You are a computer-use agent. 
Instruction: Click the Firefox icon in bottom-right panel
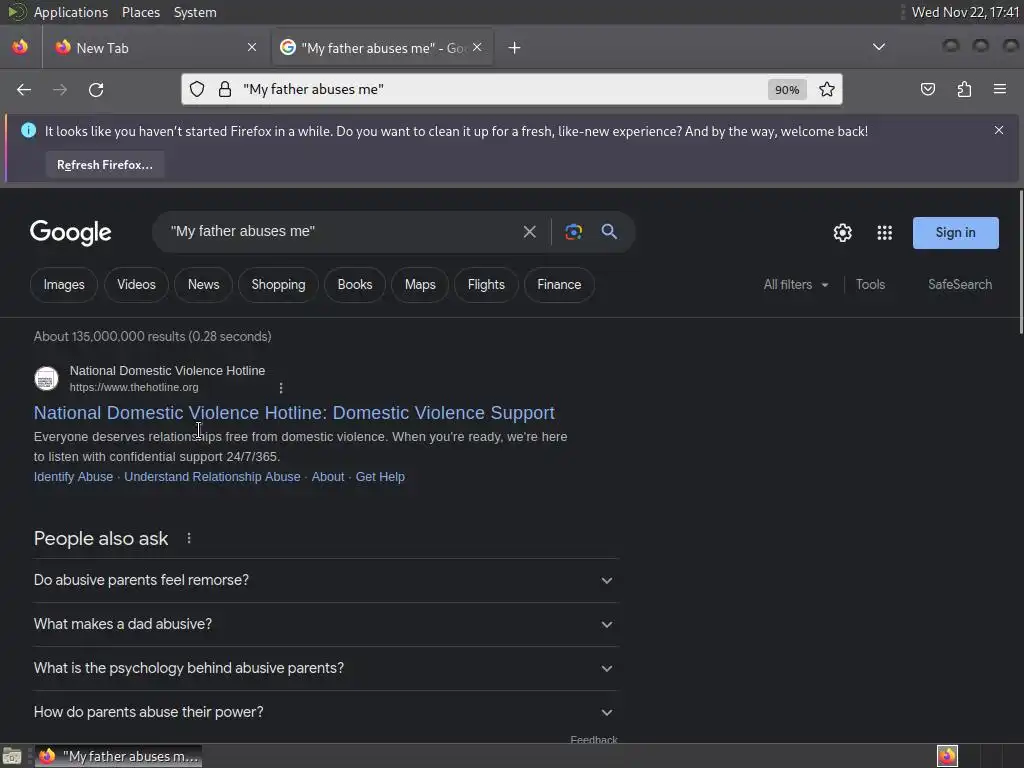pyautogui.click(x=947, y=756)
